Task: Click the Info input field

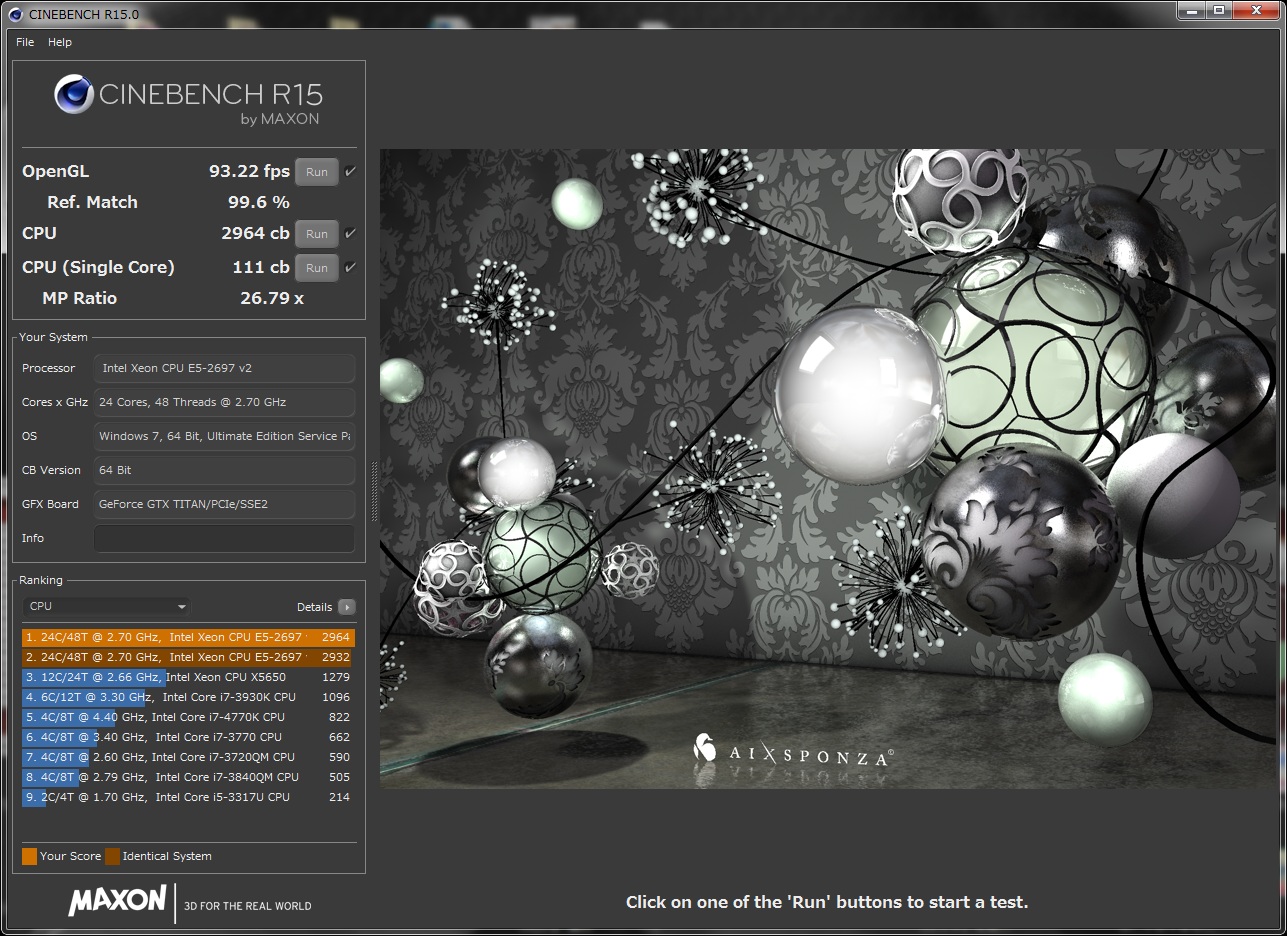Action: pyautogui.click(x=224, y=538)
